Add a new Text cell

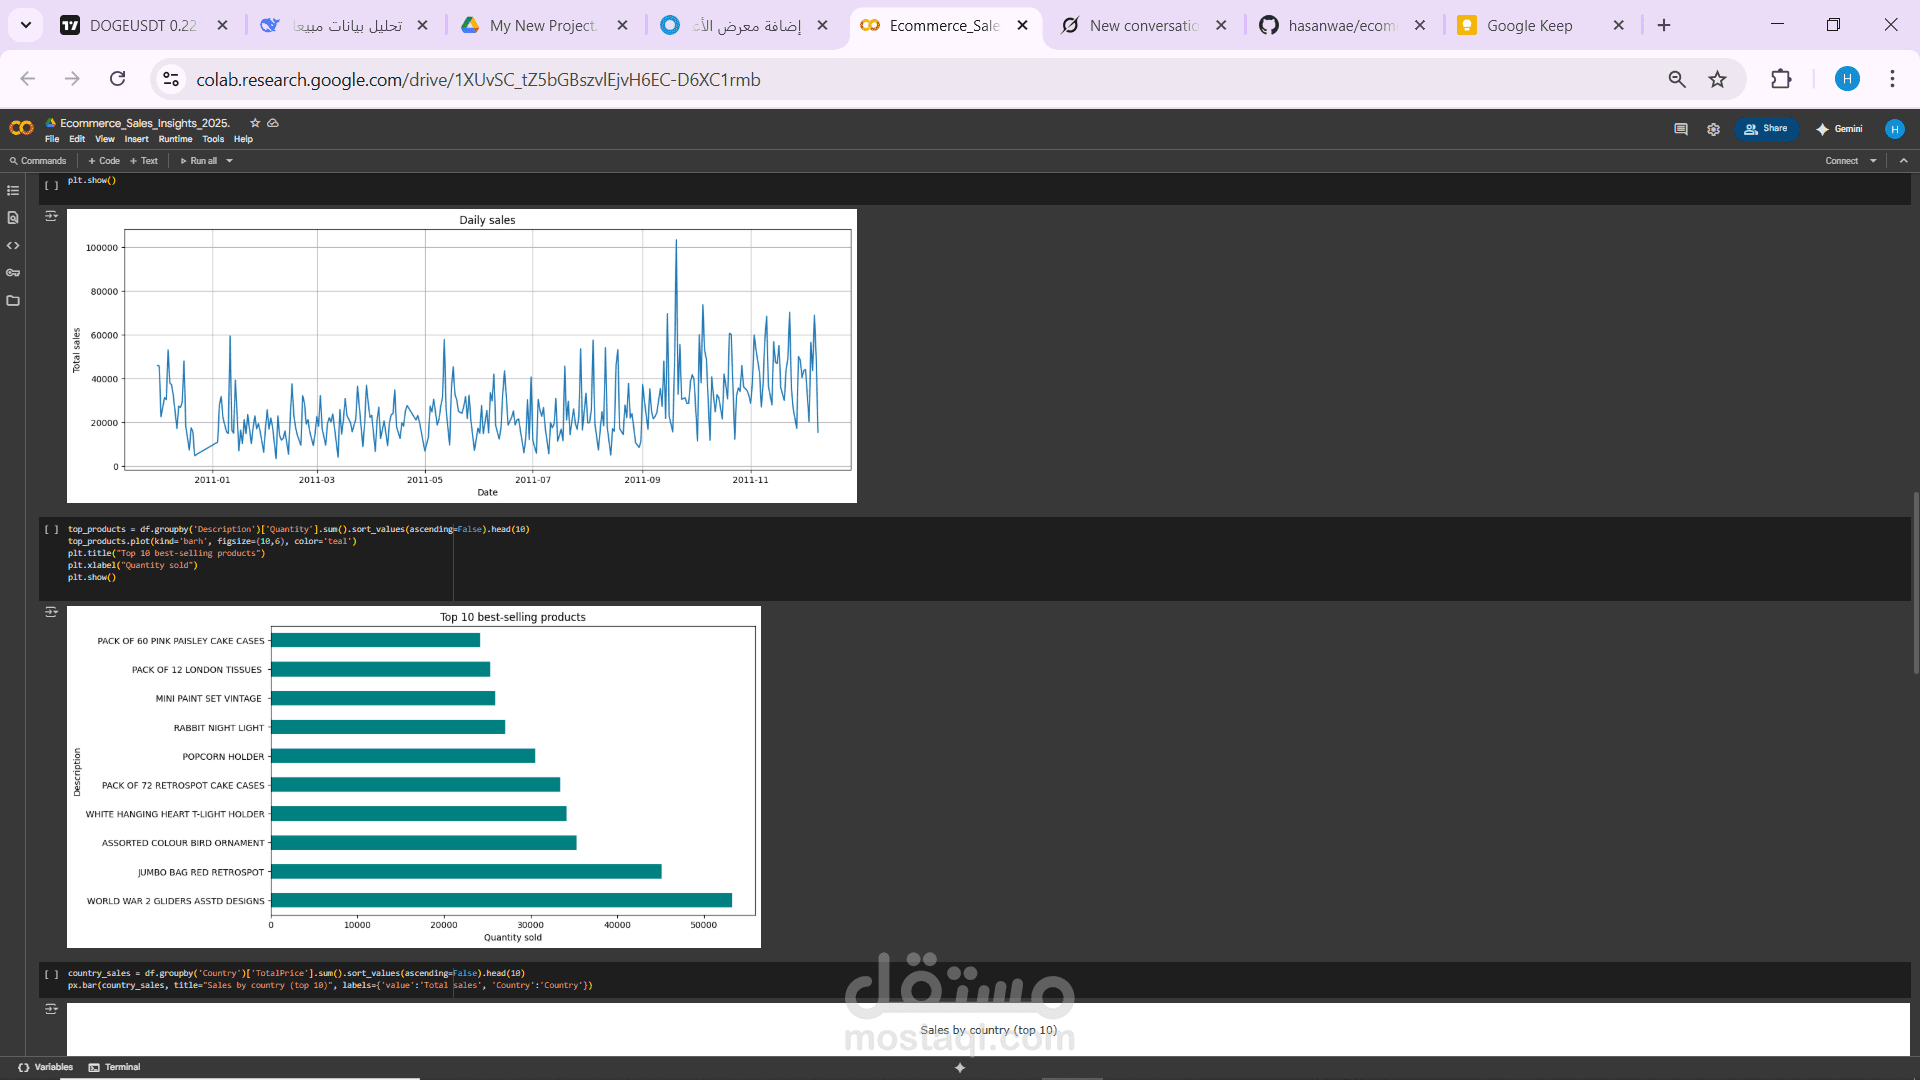tap(144, 161)
